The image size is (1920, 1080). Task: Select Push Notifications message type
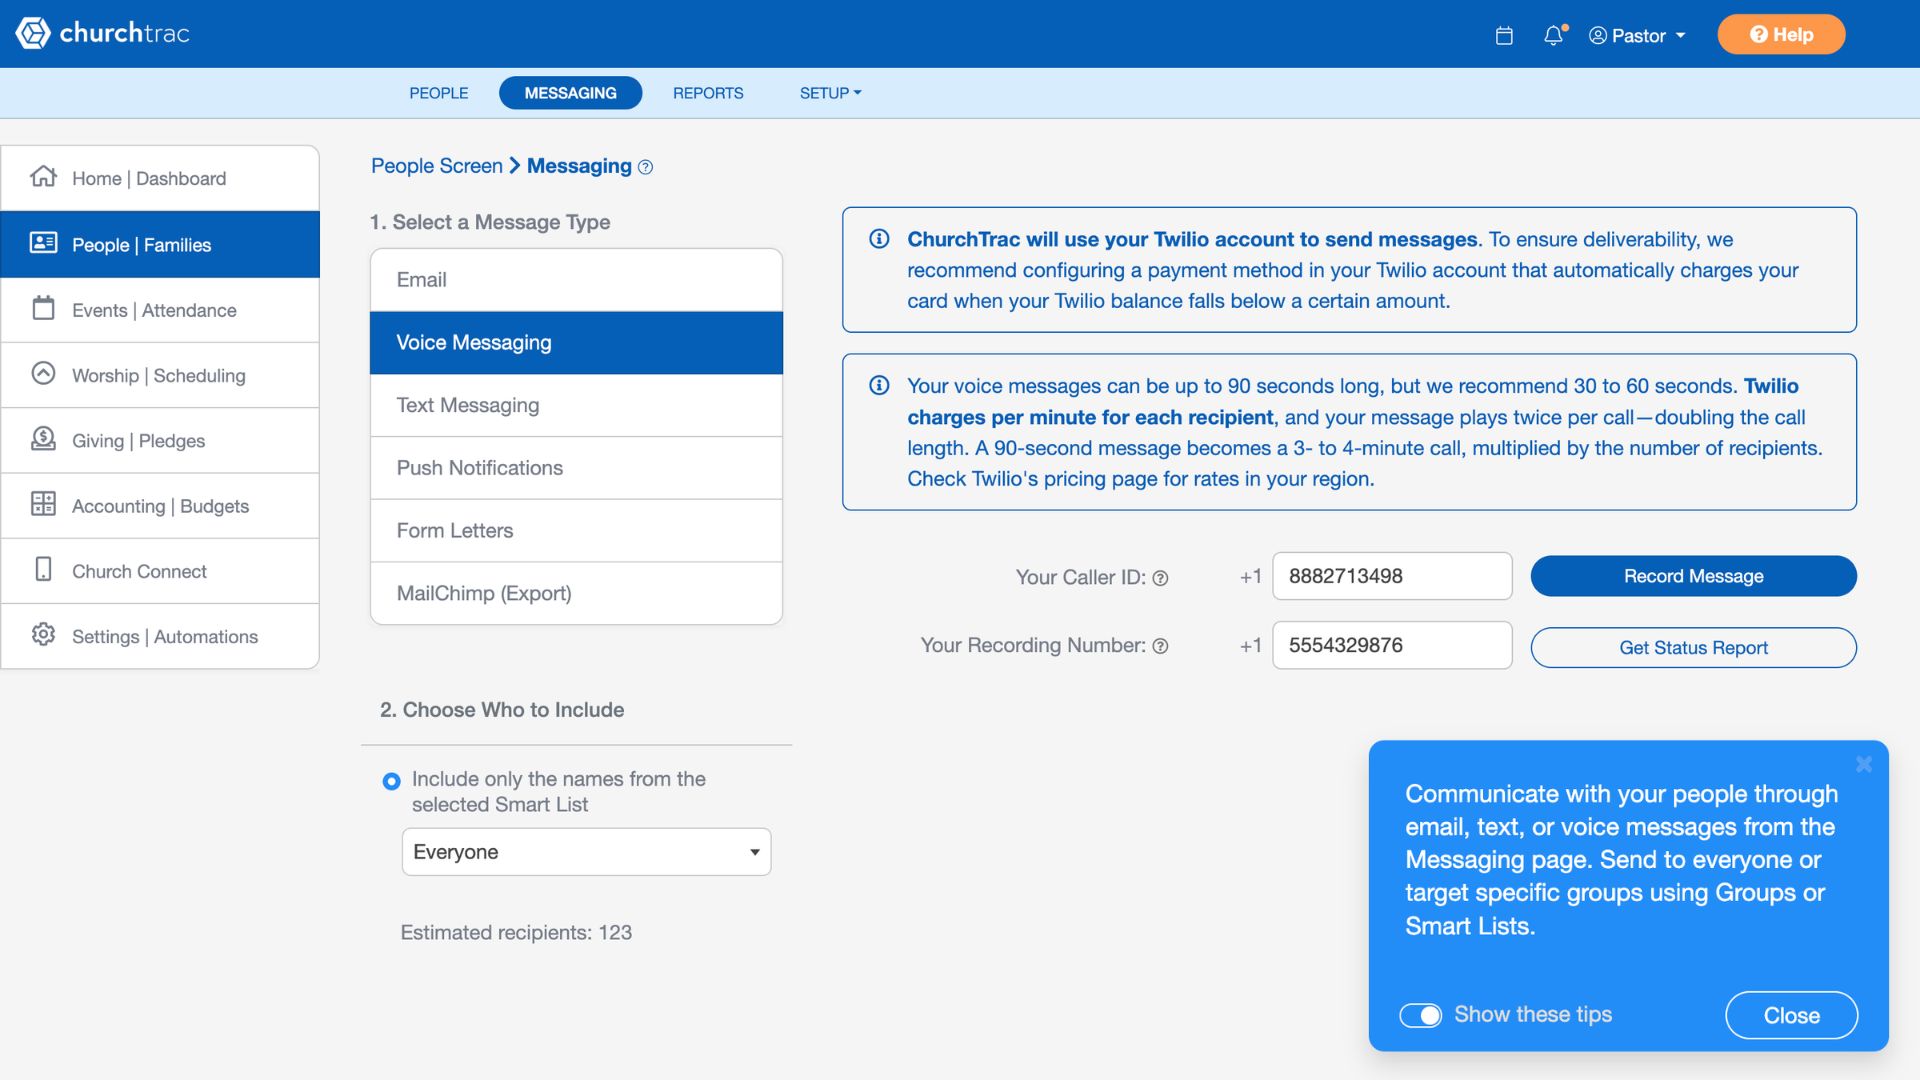tap(576, 468)
